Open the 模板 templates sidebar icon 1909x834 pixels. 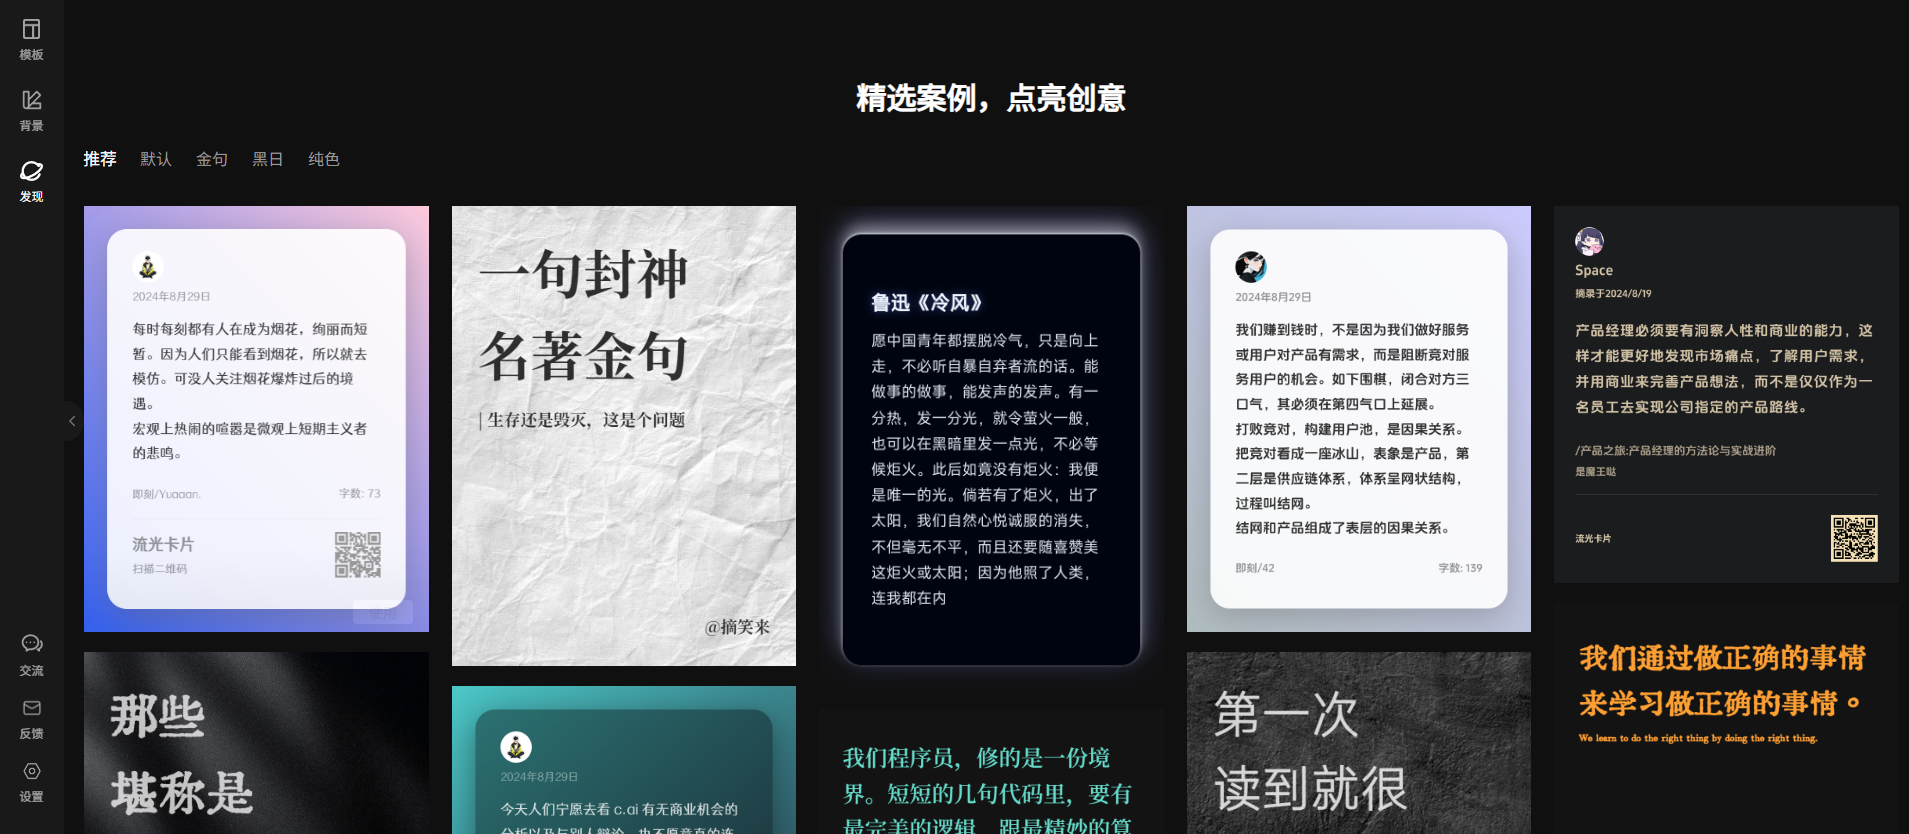pos(31,40)
